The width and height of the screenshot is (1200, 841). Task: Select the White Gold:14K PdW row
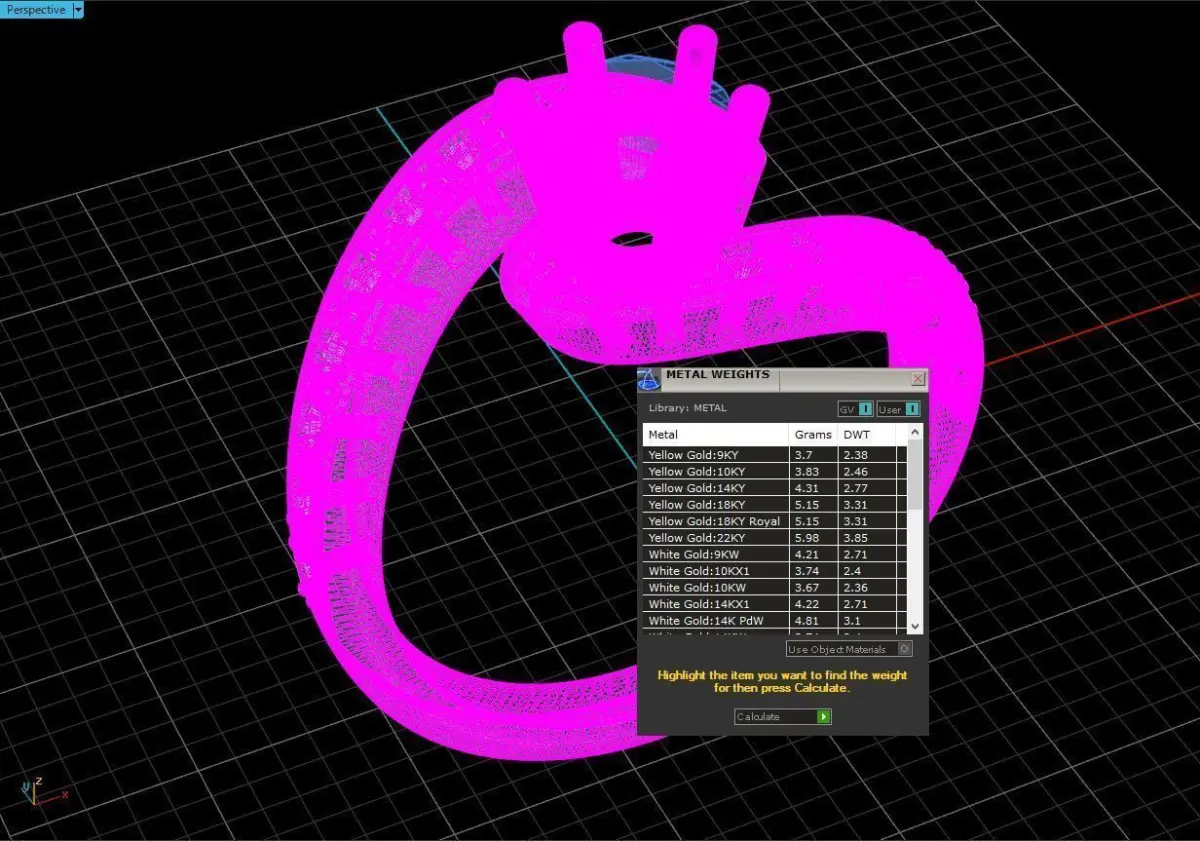(x=775, y=621)
